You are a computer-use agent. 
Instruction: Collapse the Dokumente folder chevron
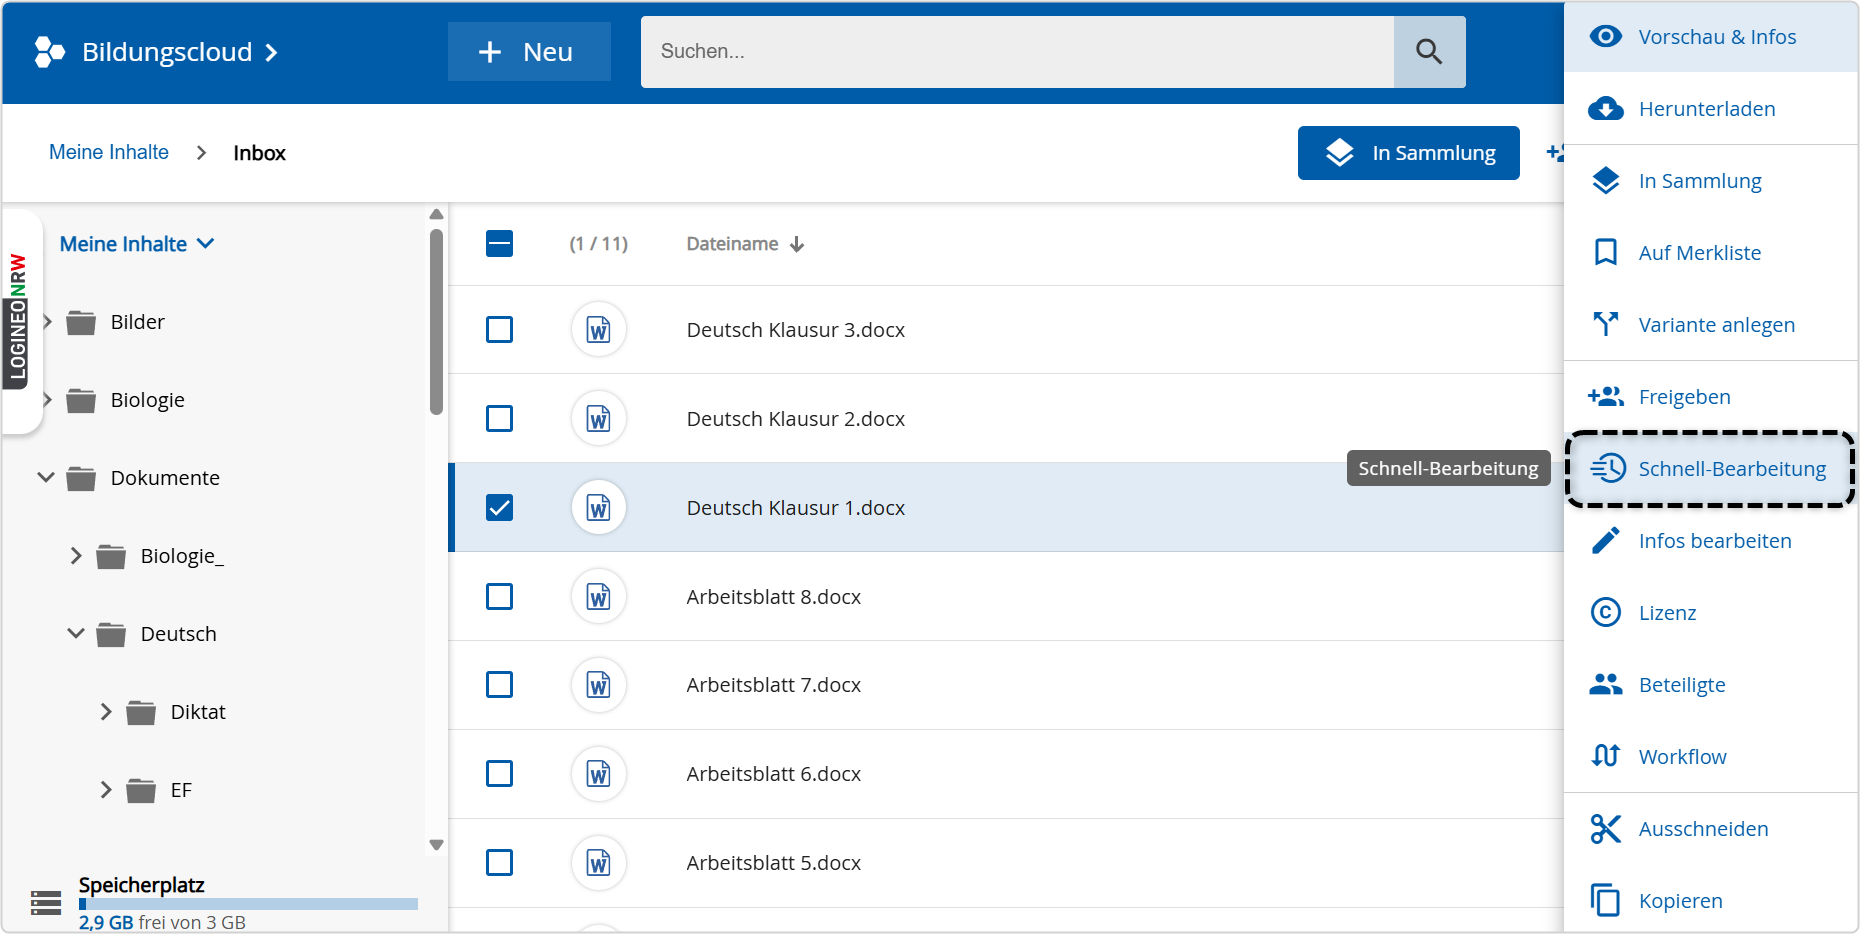[x=46, y=478]
